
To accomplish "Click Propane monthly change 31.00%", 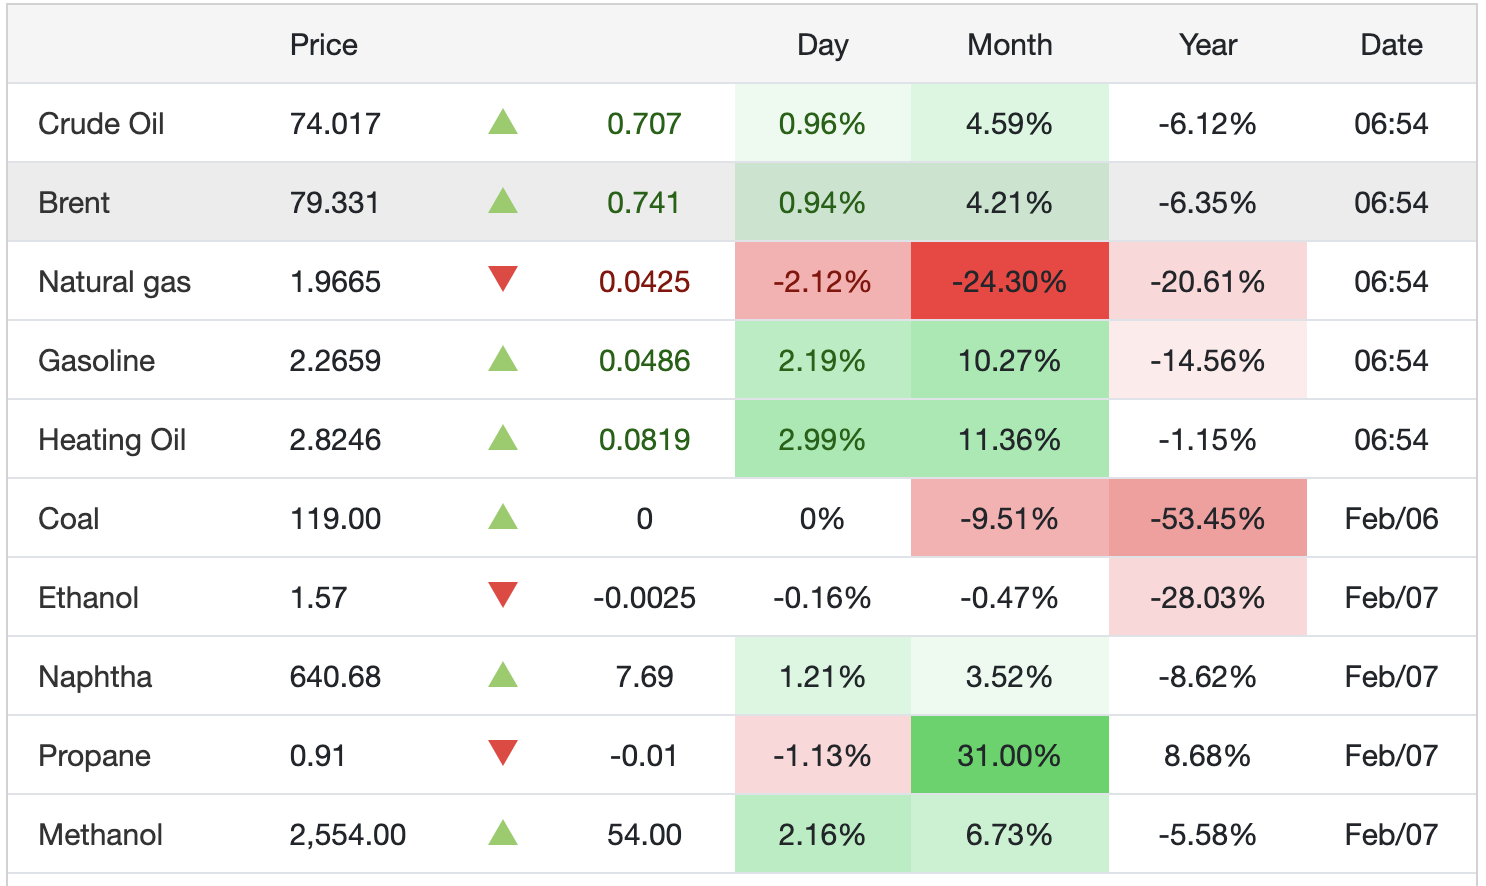I will point(1009,756).
